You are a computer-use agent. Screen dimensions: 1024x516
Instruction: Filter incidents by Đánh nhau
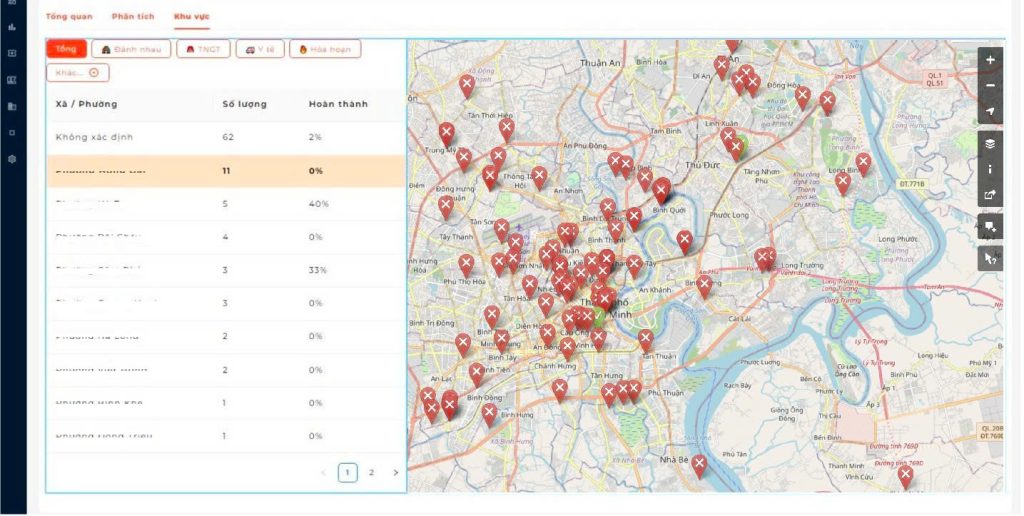click(x=130, y=49)
